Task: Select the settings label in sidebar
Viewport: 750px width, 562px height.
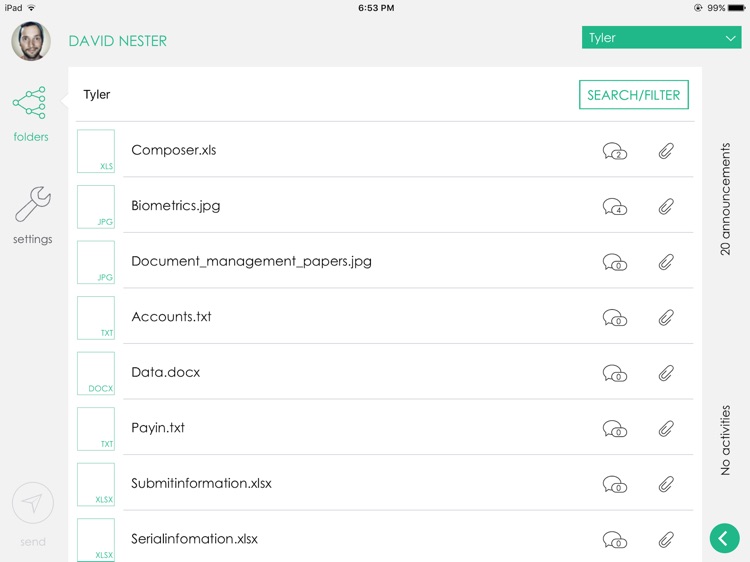Action: click(x=33, y=239)
